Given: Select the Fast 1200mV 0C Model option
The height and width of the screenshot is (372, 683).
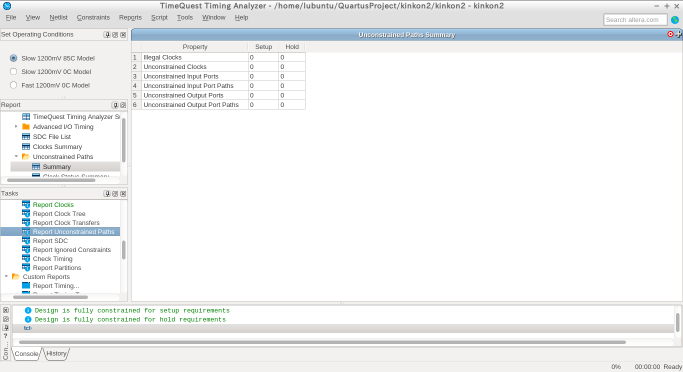Looking at the screenshot, I should (14, 85).
